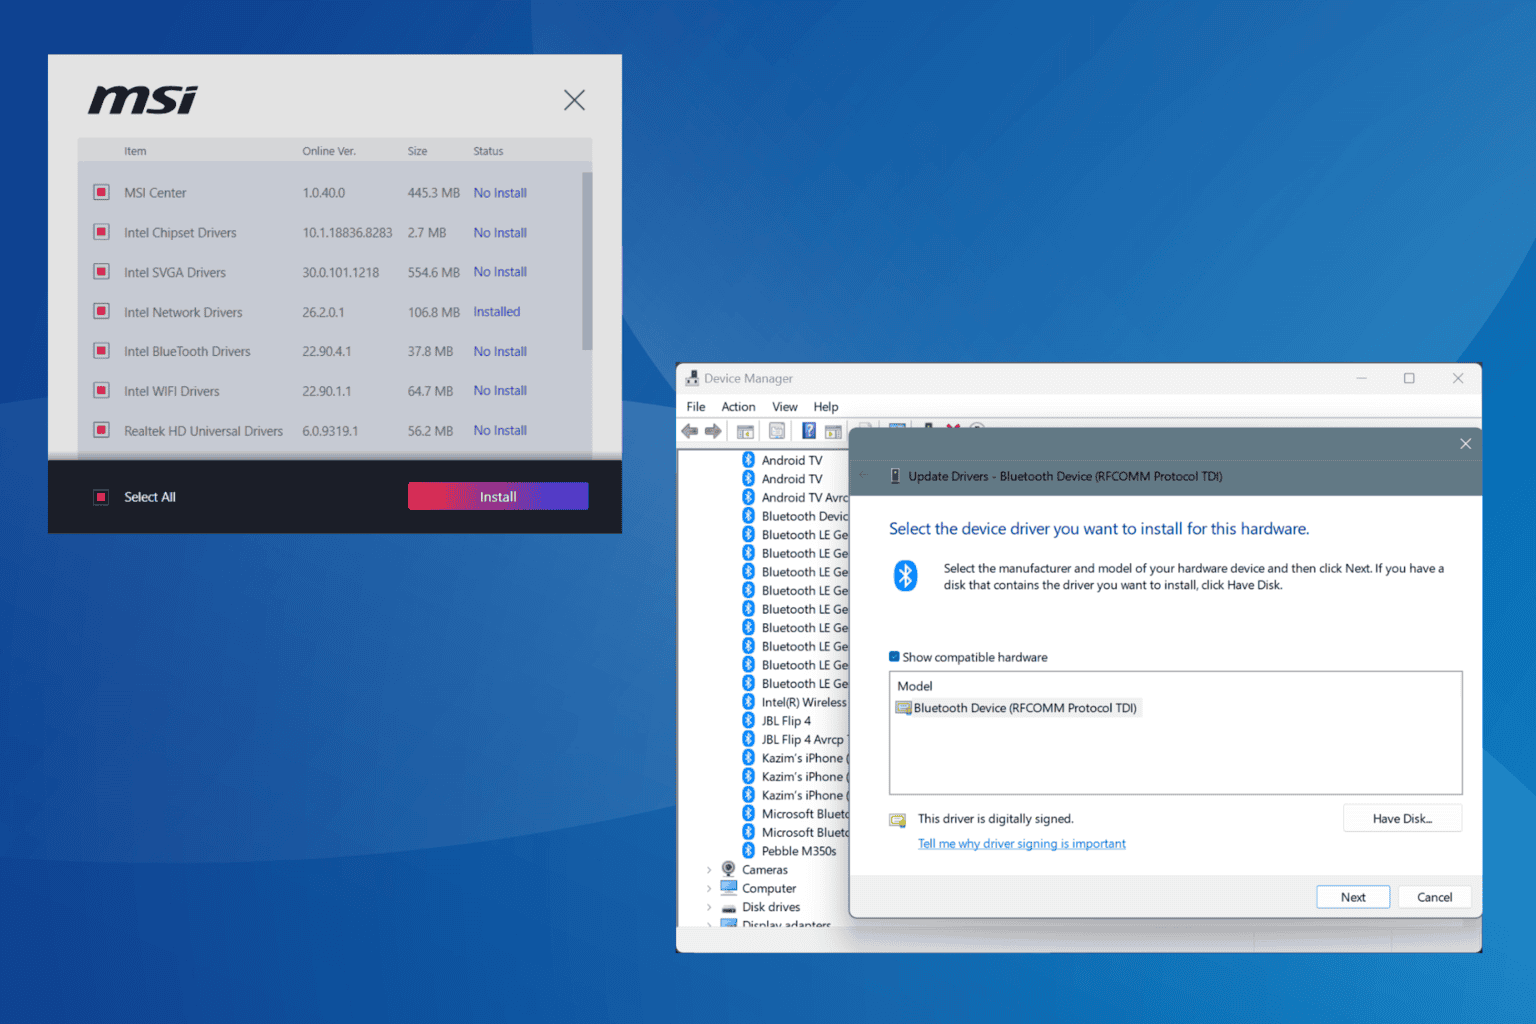Click the Have Disk button
The height and width of the screenshot is (1024, 1536).
click(1402, 819)
